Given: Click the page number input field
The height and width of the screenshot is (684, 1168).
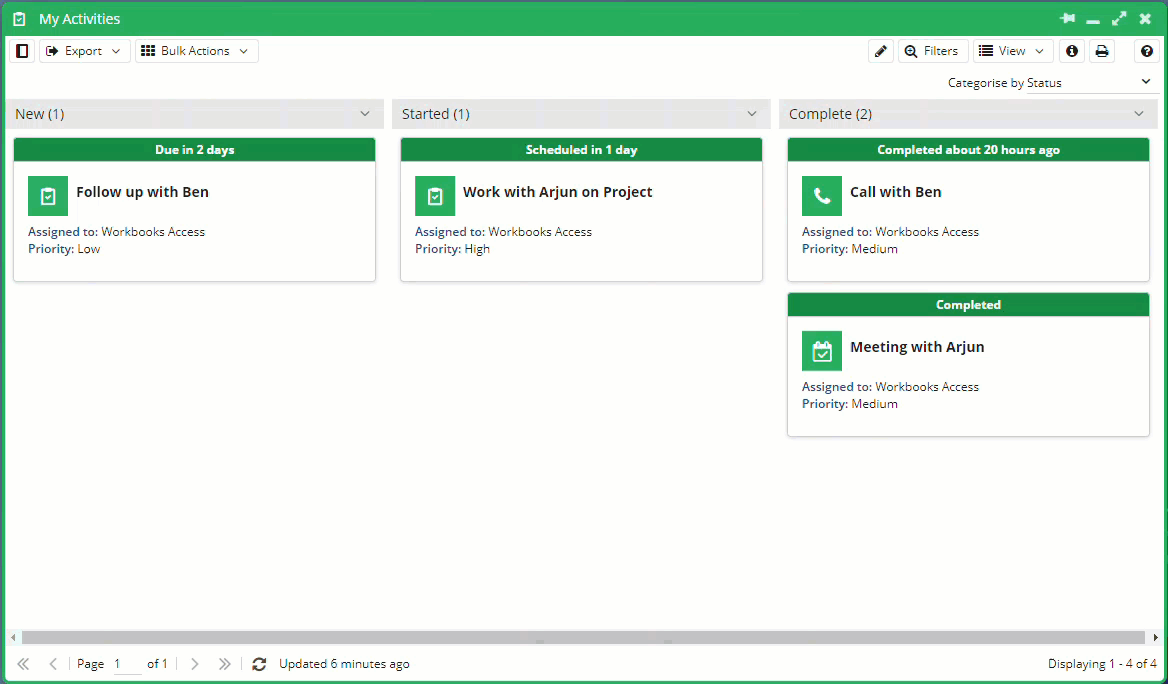Looking at the screenshot, I should pos(127,664).
